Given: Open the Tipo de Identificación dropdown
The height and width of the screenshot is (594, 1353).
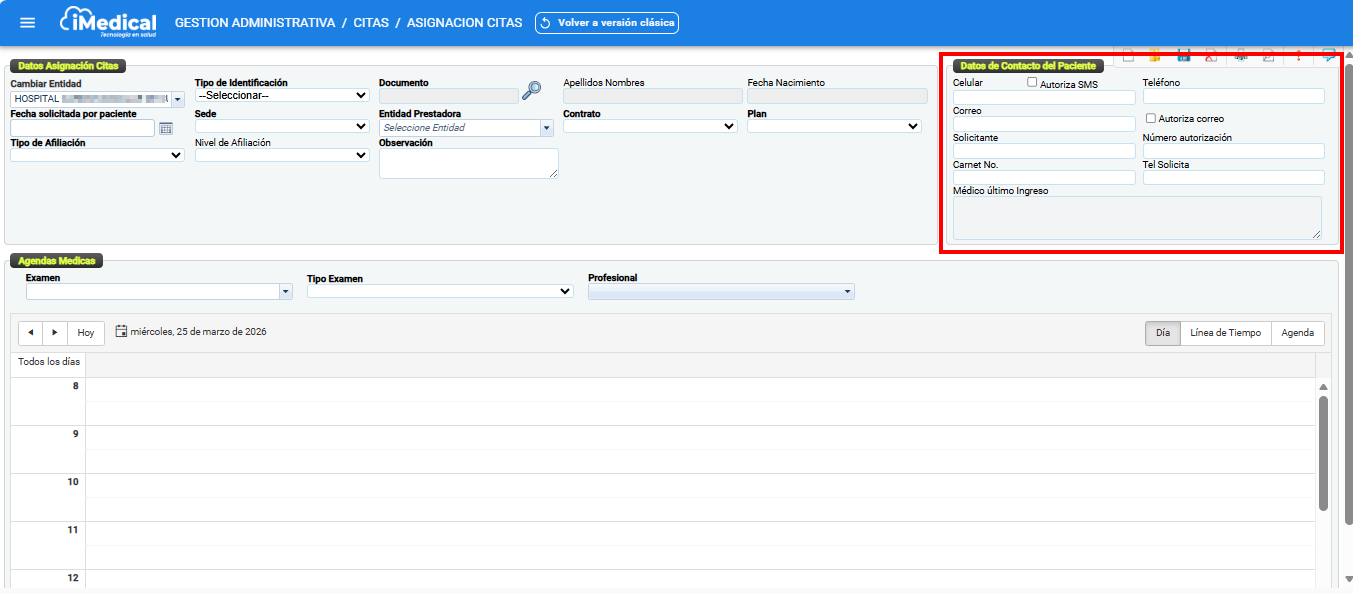Looking at the screenshot, I should (283, 96).
